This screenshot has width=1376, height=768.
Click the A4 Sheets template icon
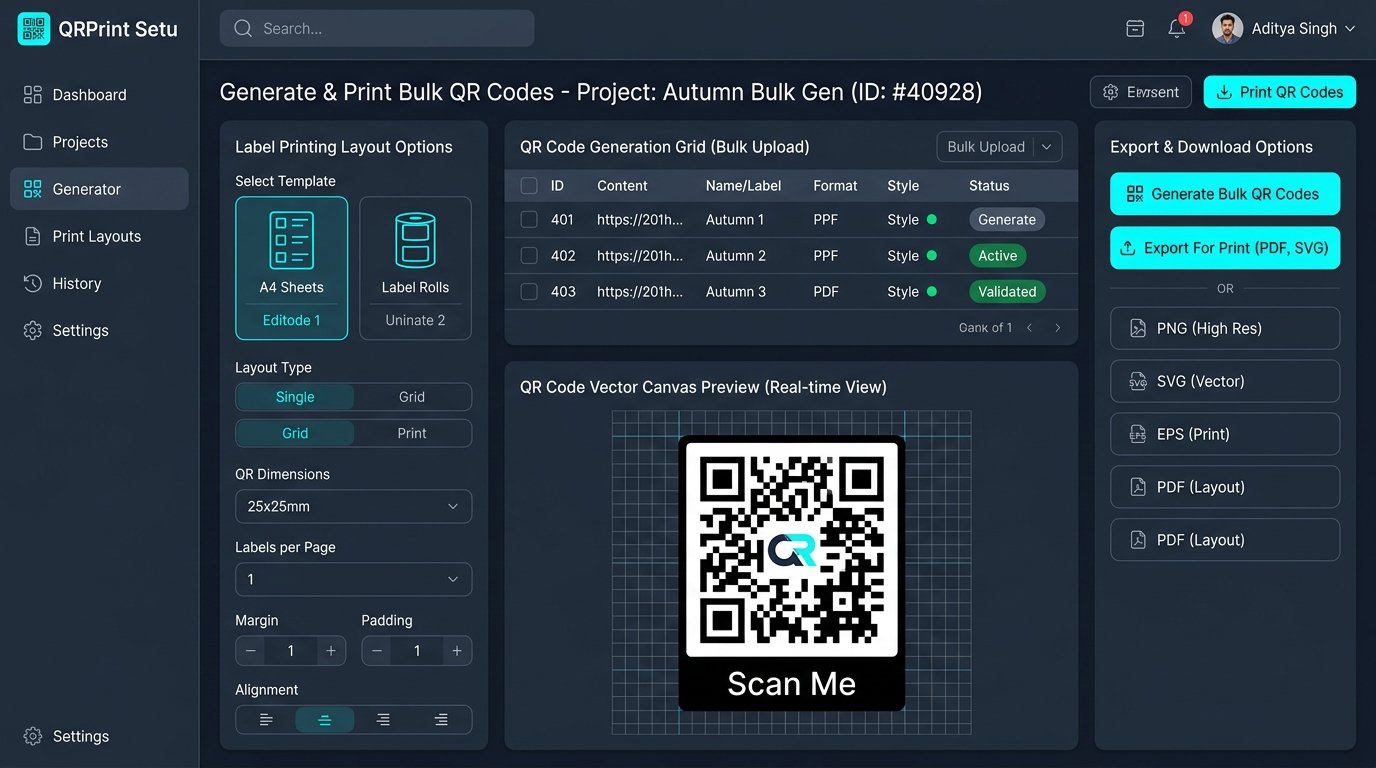click(x=292, y=240)
